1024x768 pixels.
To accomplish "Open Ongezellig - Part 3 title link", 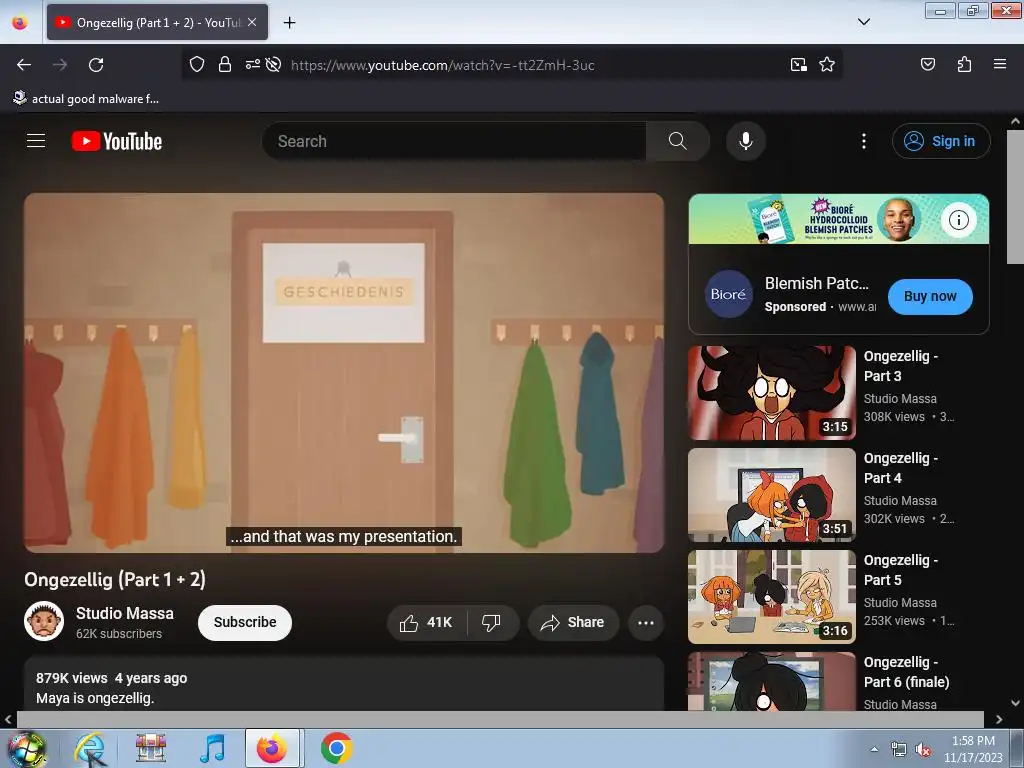I will point(901,366).
